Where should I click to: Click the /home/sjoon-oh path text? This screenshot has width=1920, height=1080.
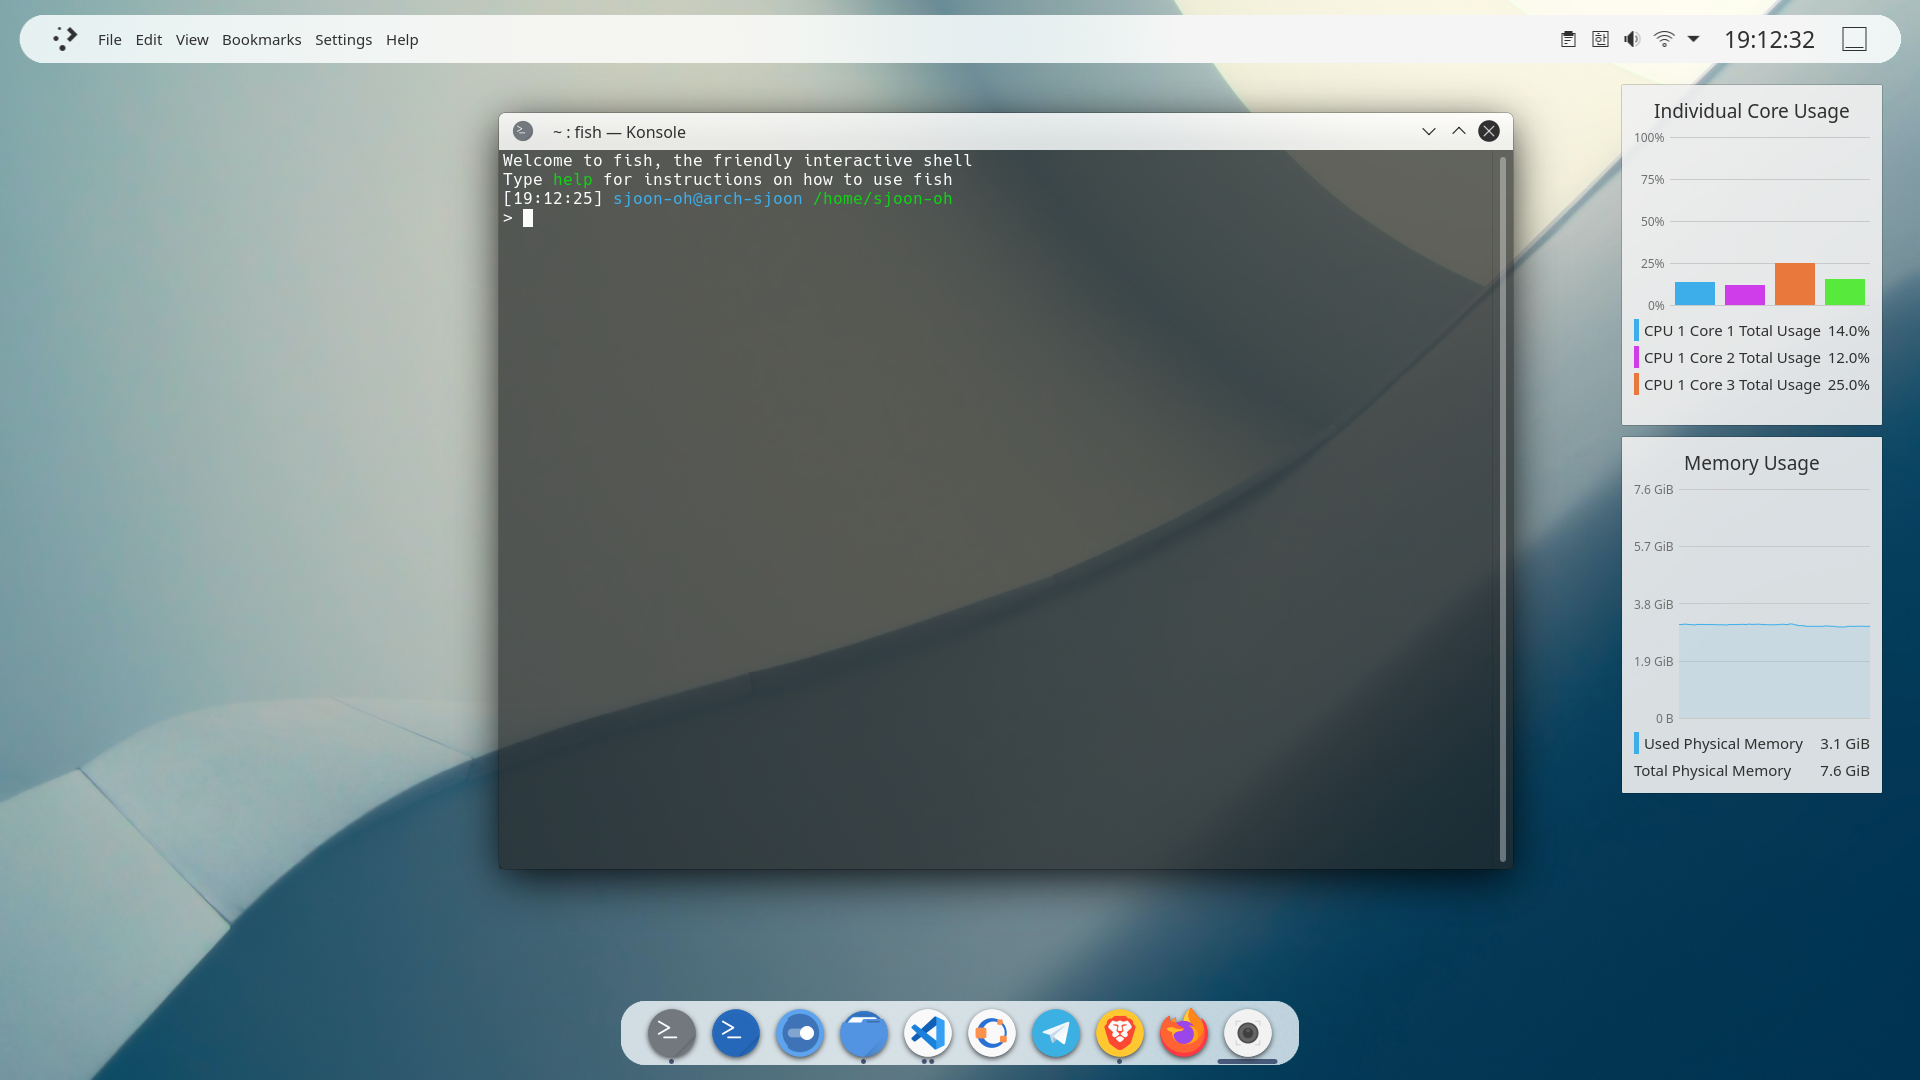tap(882, 199)
